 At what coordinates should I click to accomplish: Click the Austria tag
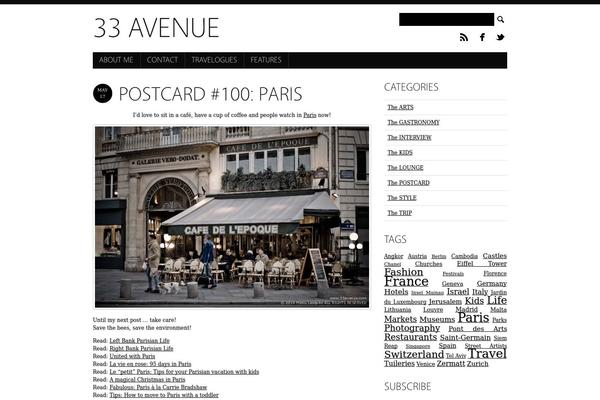[x=417, y=256]
